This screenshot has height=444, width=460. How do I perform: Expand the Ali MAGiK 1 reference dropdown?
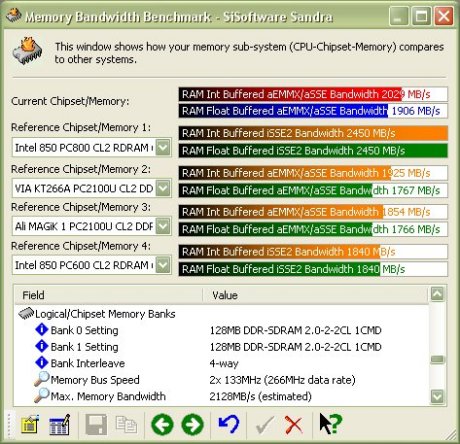pos(163,226)
